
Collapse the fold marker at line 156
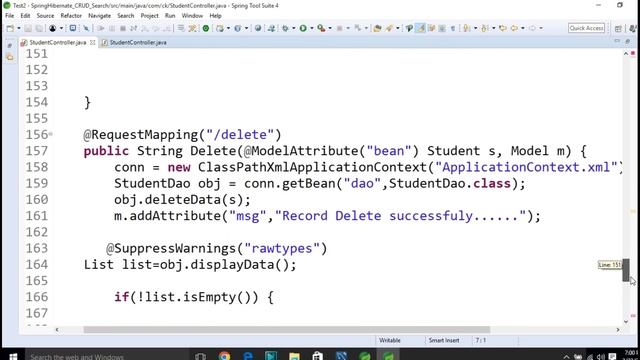pos(51,134)
